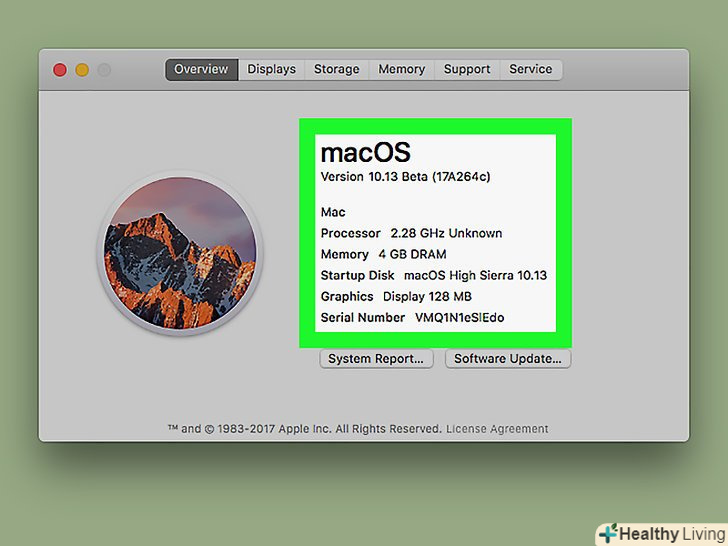Select the version text 10.13 Beta (17A264c)
This screenshot has width=728, height=546.
pyautogui.click(x=429, y=176)
